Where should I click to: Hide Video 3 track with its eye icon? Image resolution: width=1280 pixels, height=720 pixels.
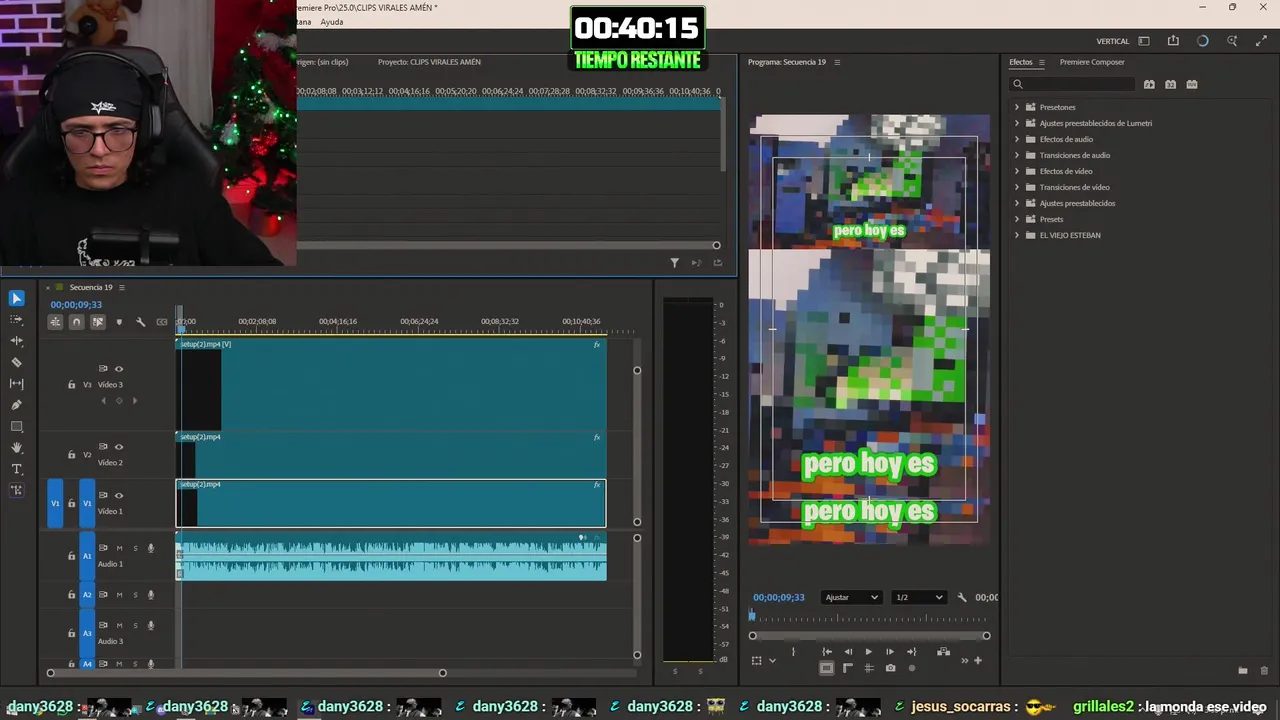tap(119, 369)
